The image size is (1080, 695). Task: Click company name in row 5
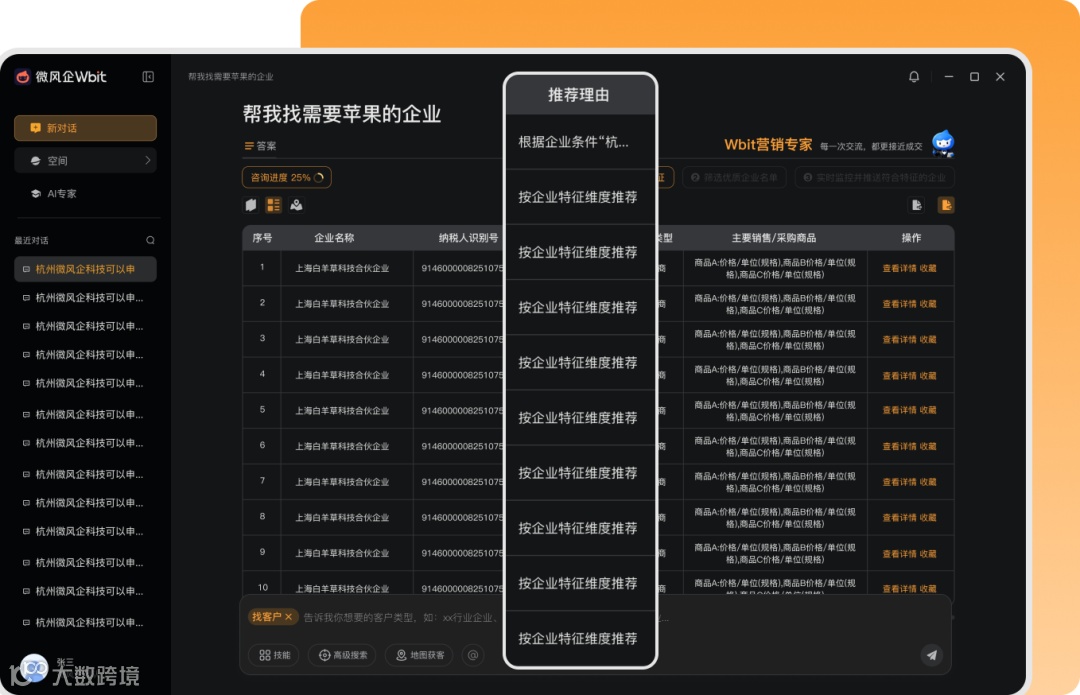click(x=342, y=411)
